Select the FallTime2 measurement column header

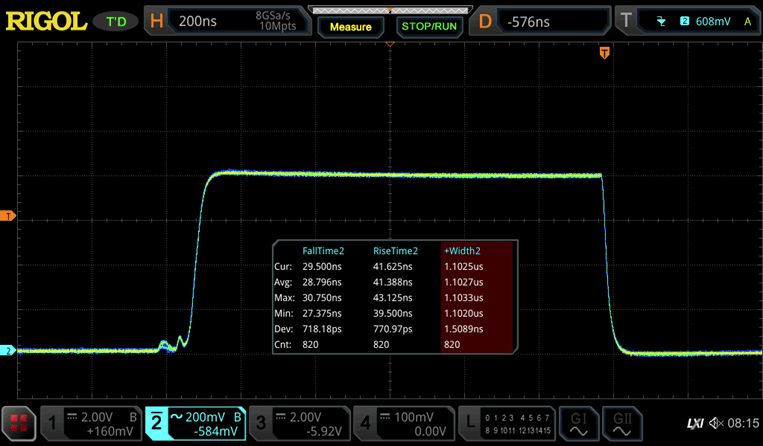pyautogui.click(x=323, y=251)
